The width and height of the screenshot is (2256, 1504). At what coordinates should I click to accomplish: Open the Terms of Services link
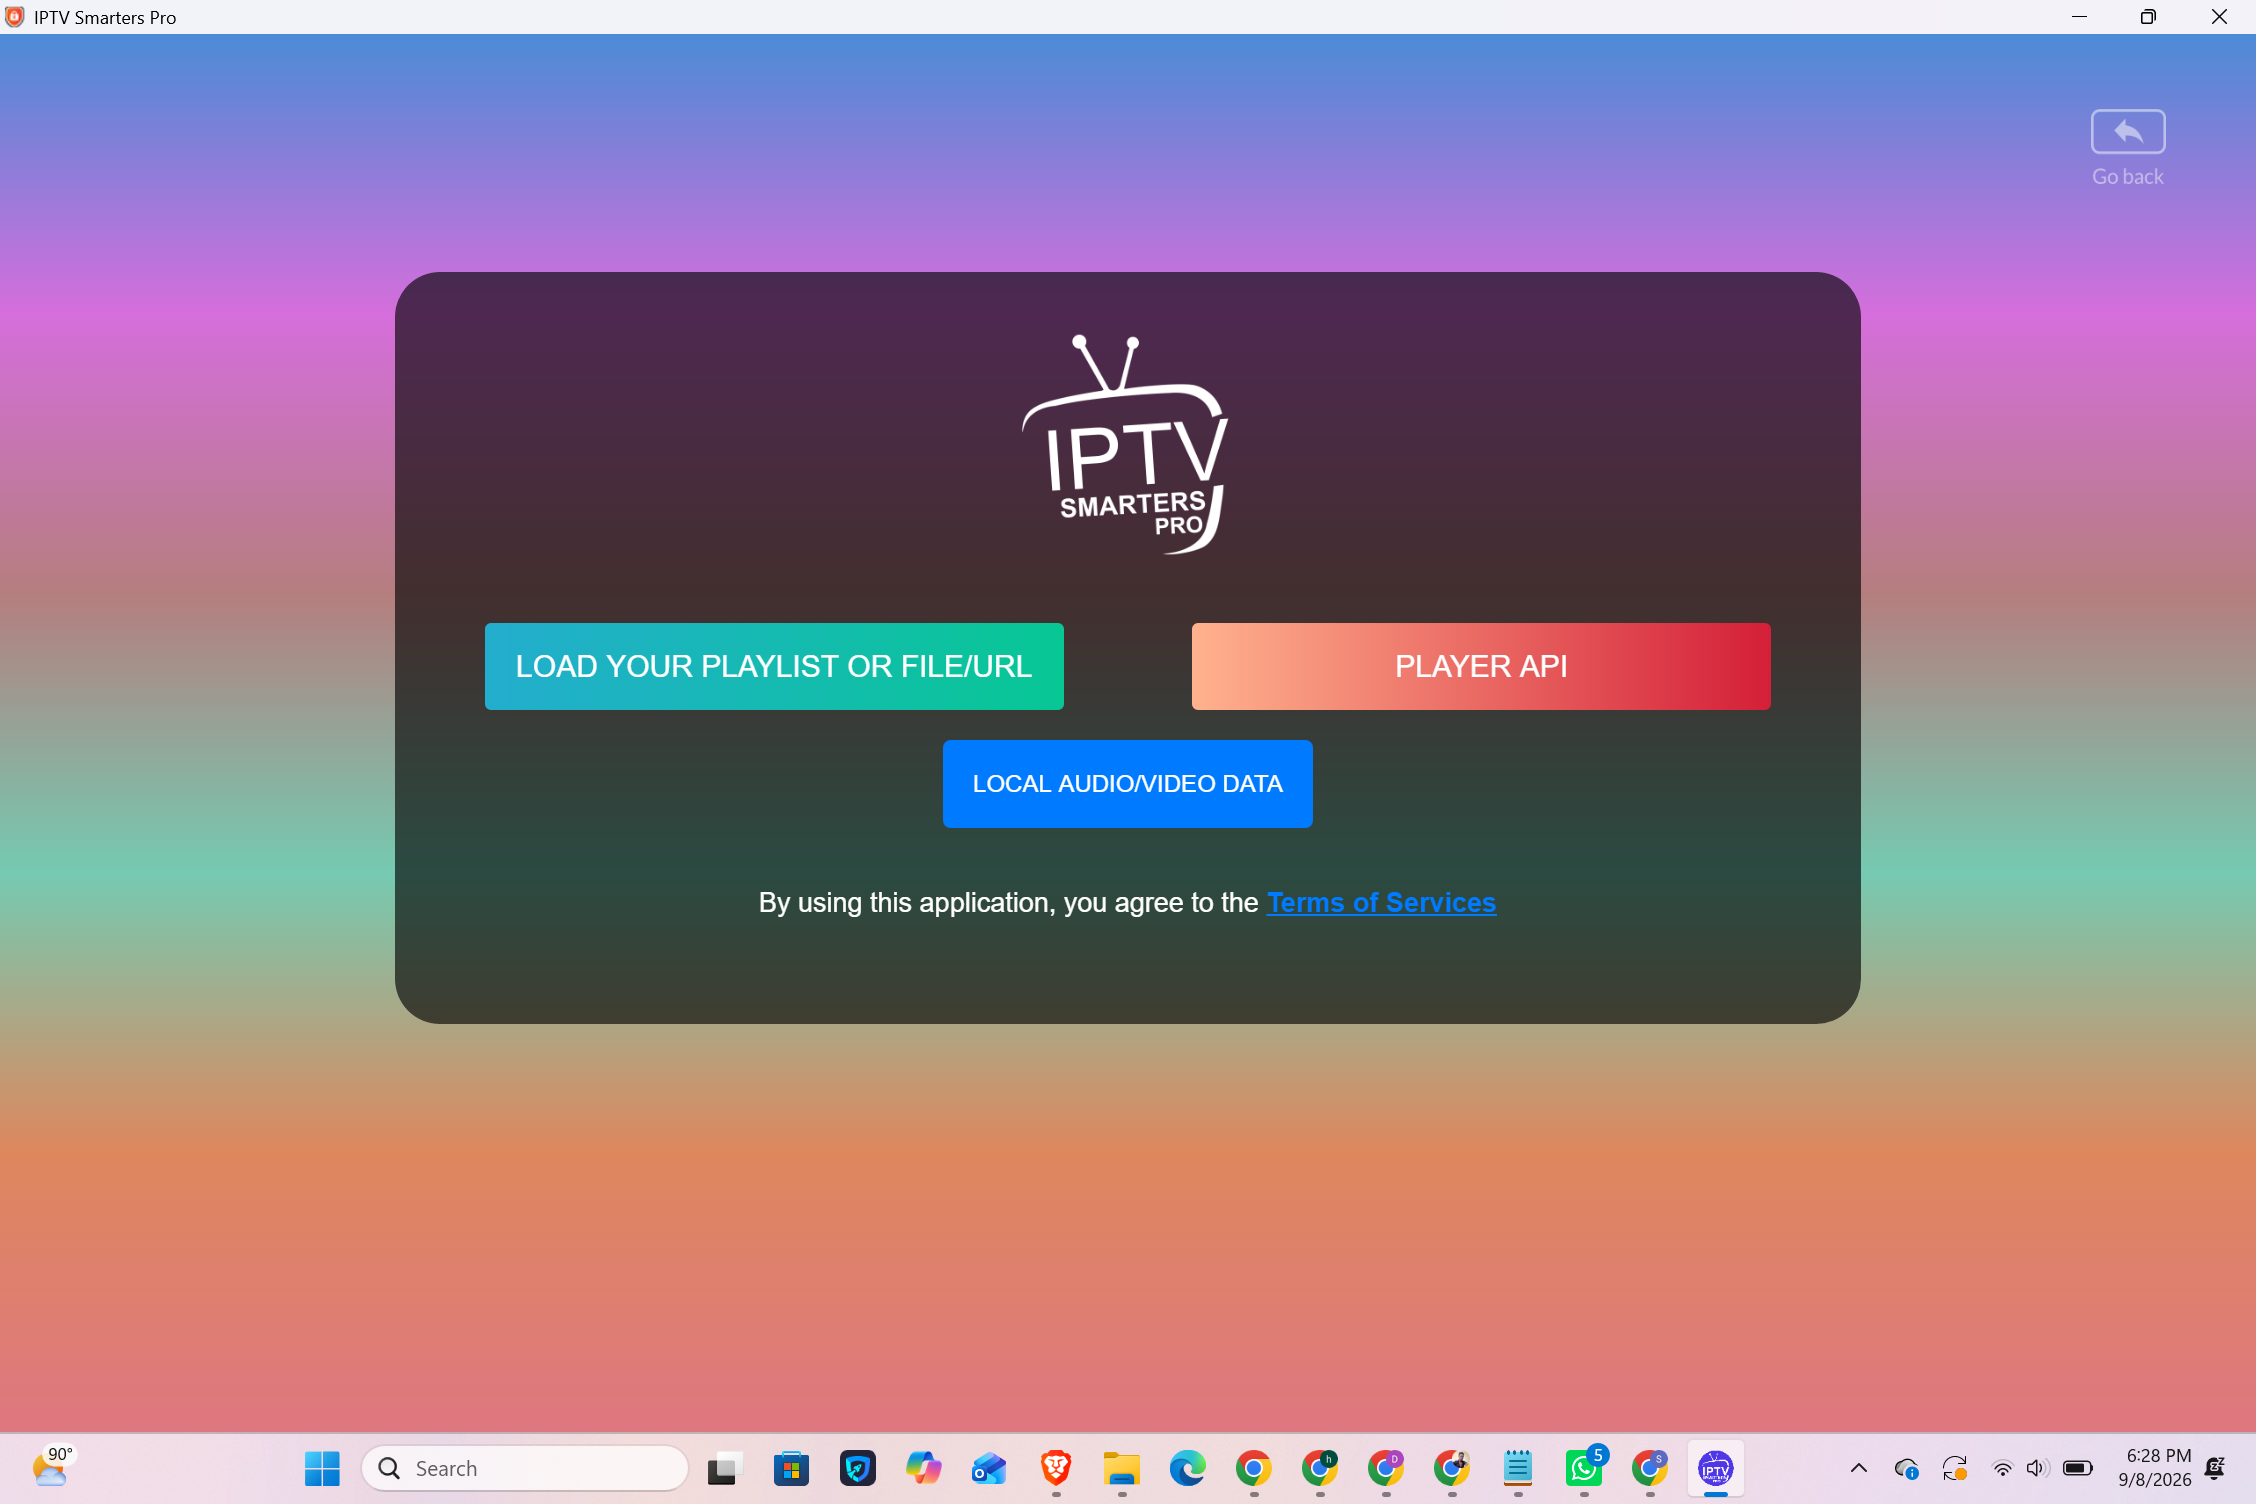(x=1381, y=902)
